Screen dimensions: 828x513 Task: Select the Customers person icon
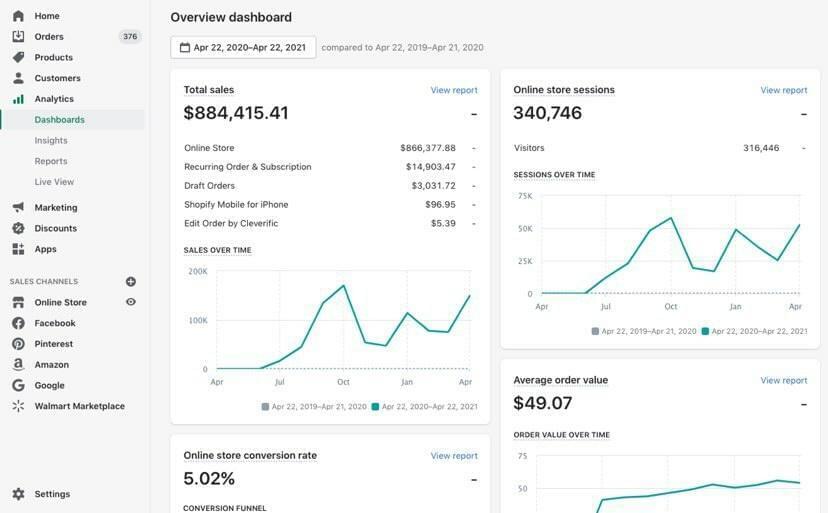[18, 78]
